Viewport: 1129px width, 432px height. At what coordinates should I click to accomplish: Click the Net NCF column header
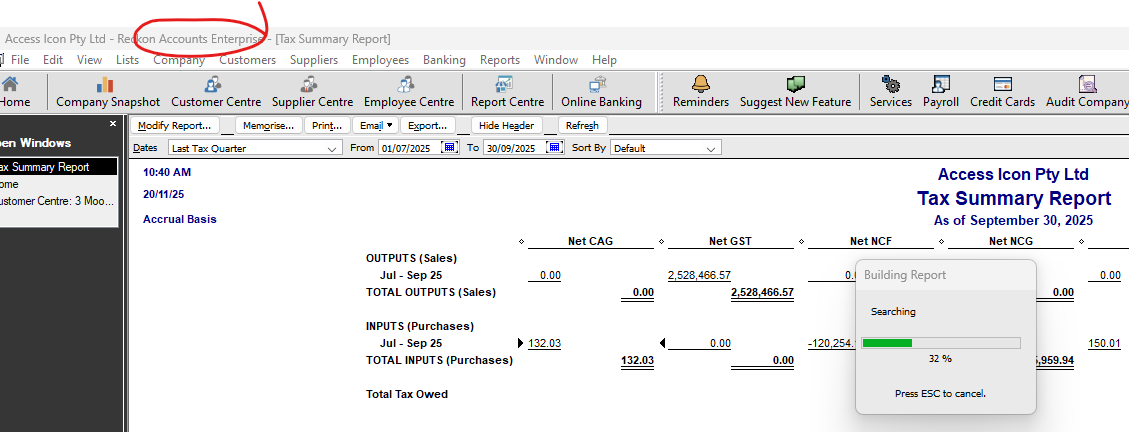[x=871, y=241]
